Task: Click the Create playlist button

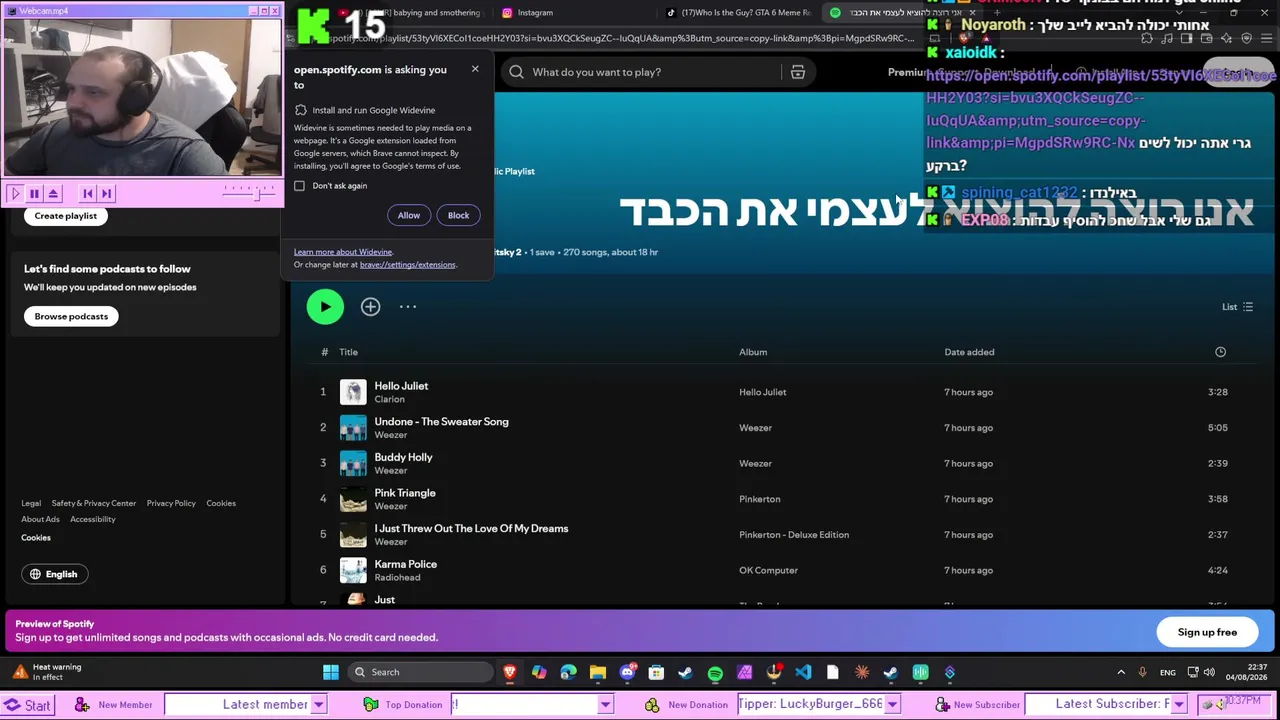Action: pos(66,216)
